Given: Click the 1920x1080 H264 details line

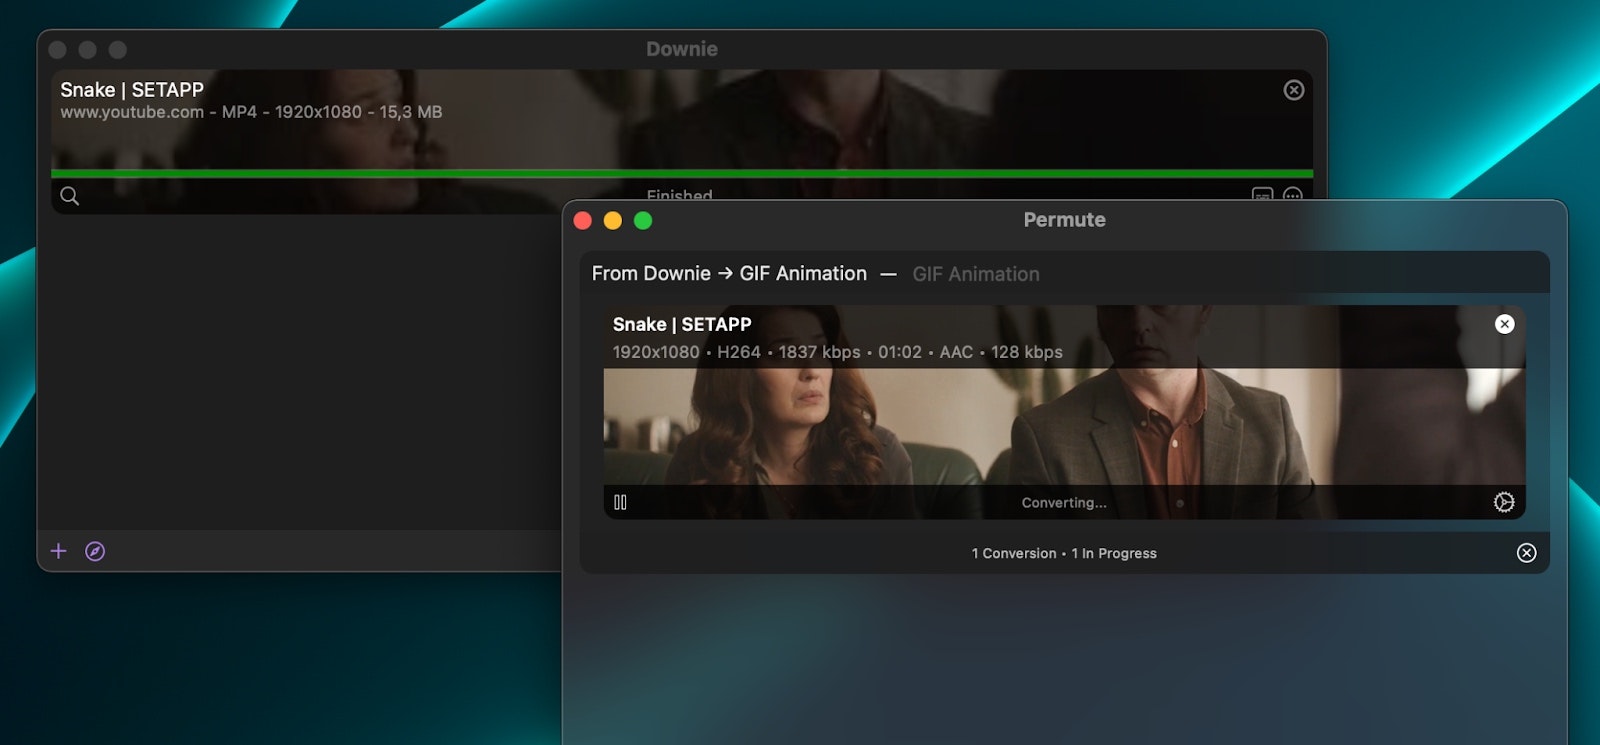Looking at the screenshot, I should 838,352.
